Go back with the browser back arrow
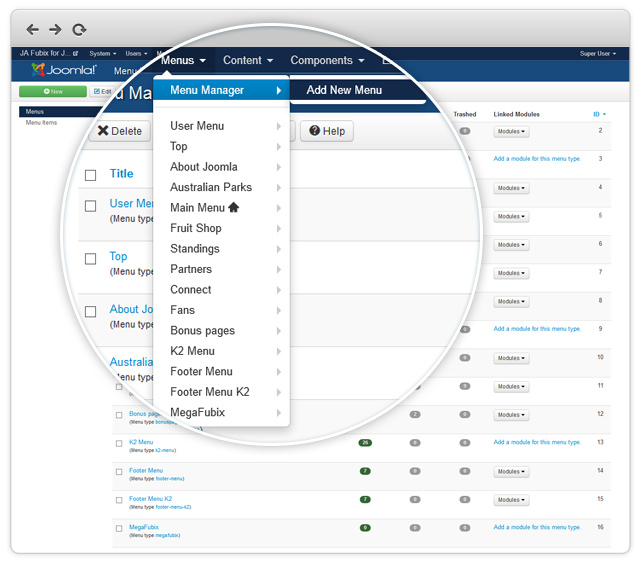This screenshot has width=640, height=586. [x=33, y=29]
